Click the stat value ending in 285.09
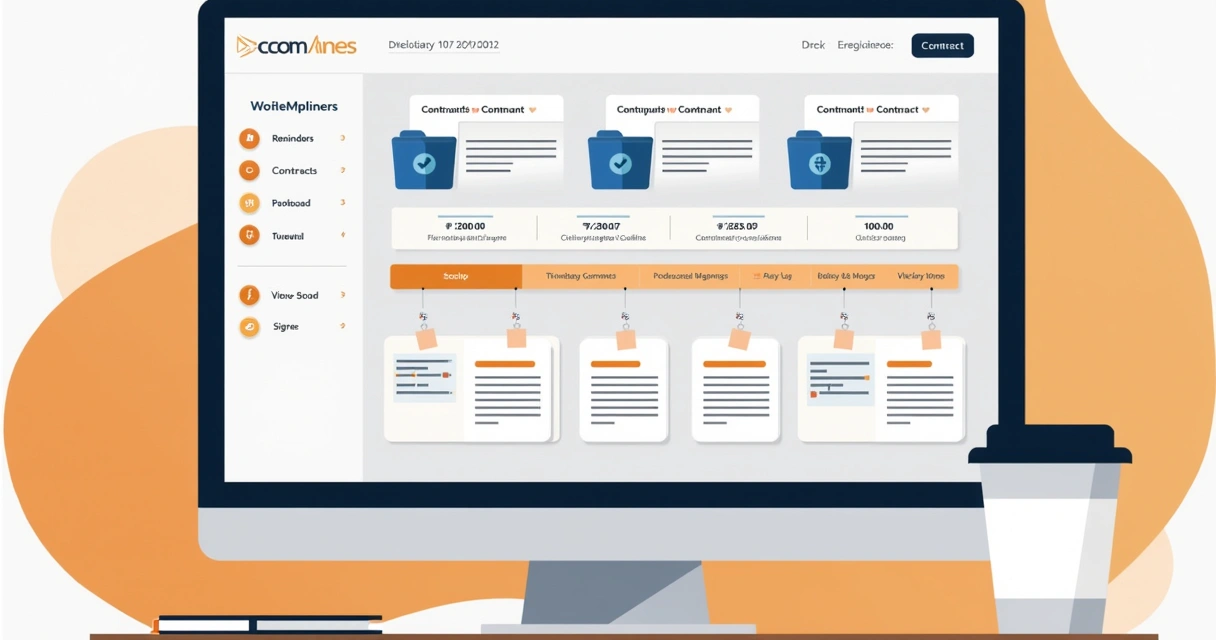The height and width of the screenshot is (640, 1216). [x=738, y=227]
